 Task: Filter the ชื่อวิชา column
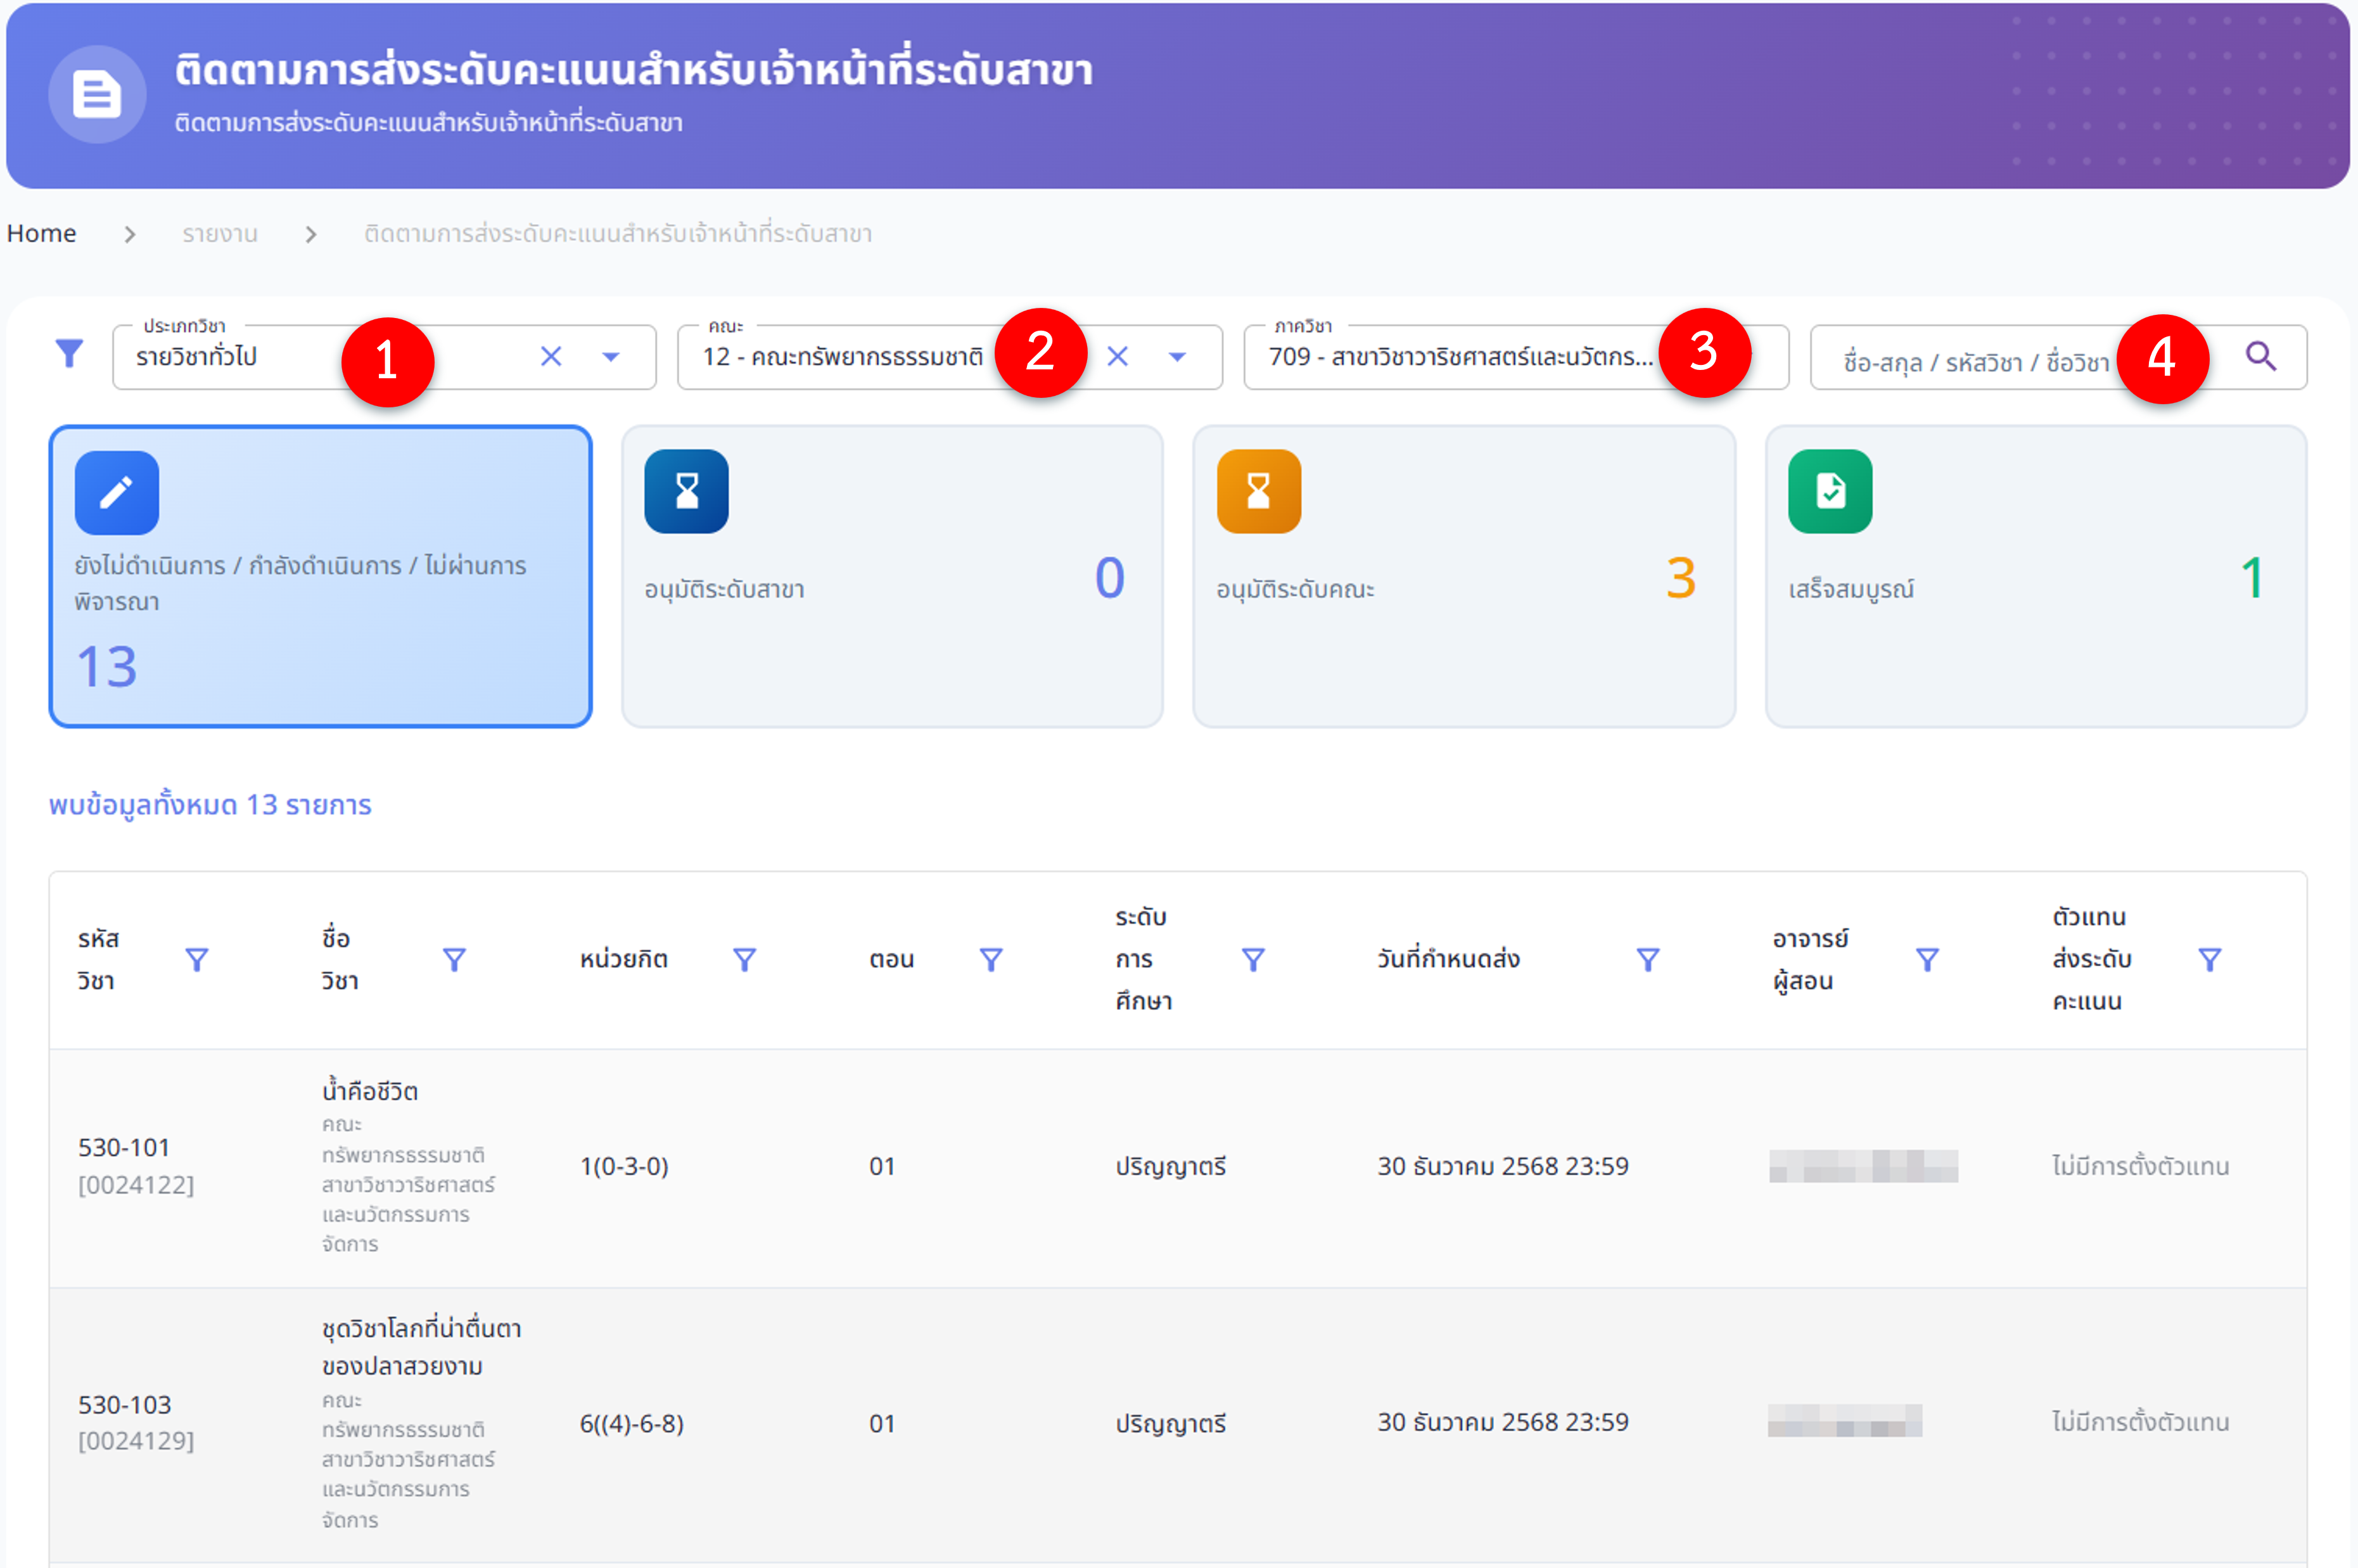454,960
